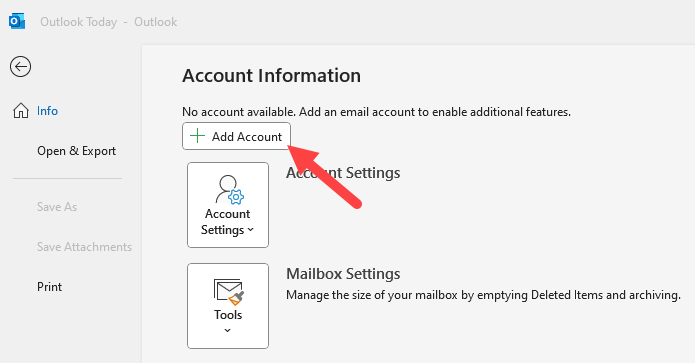Viewport: 695px width, 363px height.
Task: Click the 'Outlook Today - Outlook' window title
Action: point(109,22)
